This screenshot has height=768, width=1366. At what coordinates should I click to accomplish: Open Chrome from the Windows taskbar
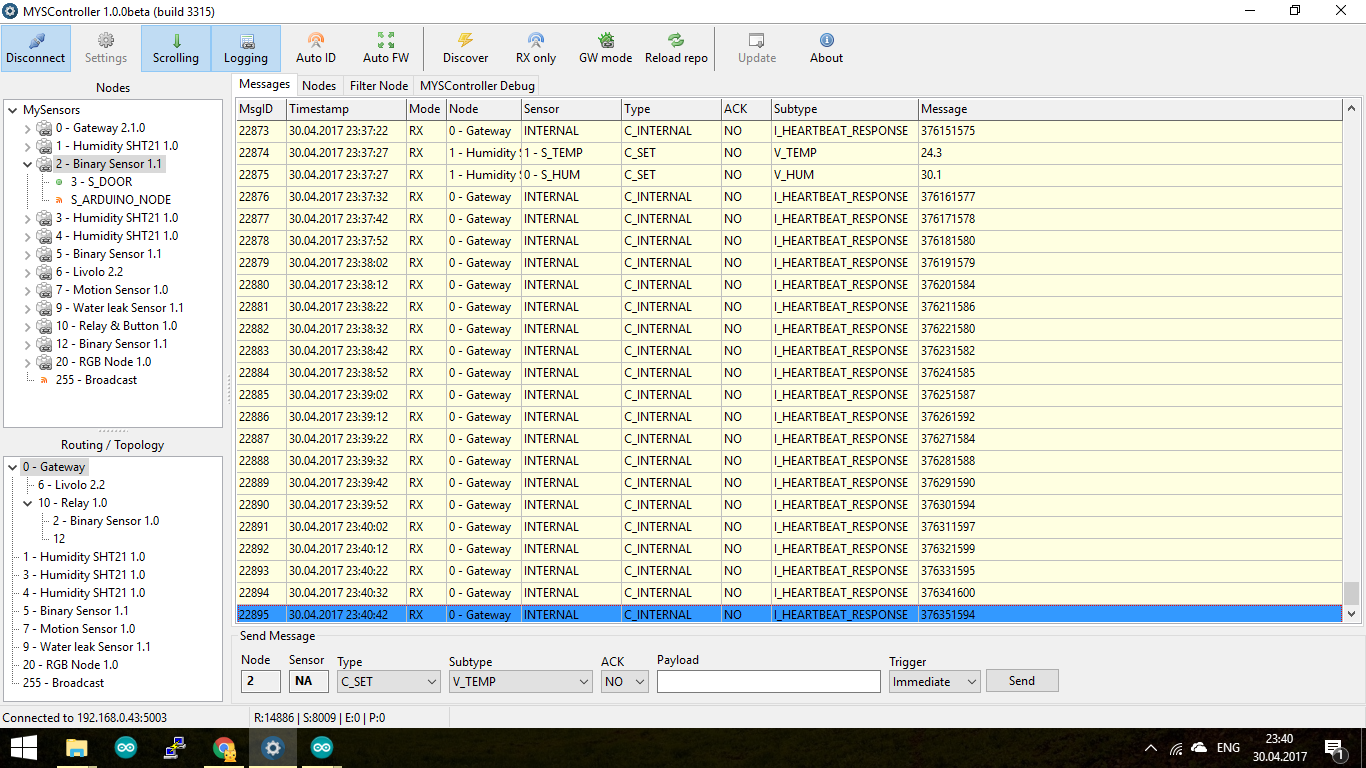(x=224, y=748)
